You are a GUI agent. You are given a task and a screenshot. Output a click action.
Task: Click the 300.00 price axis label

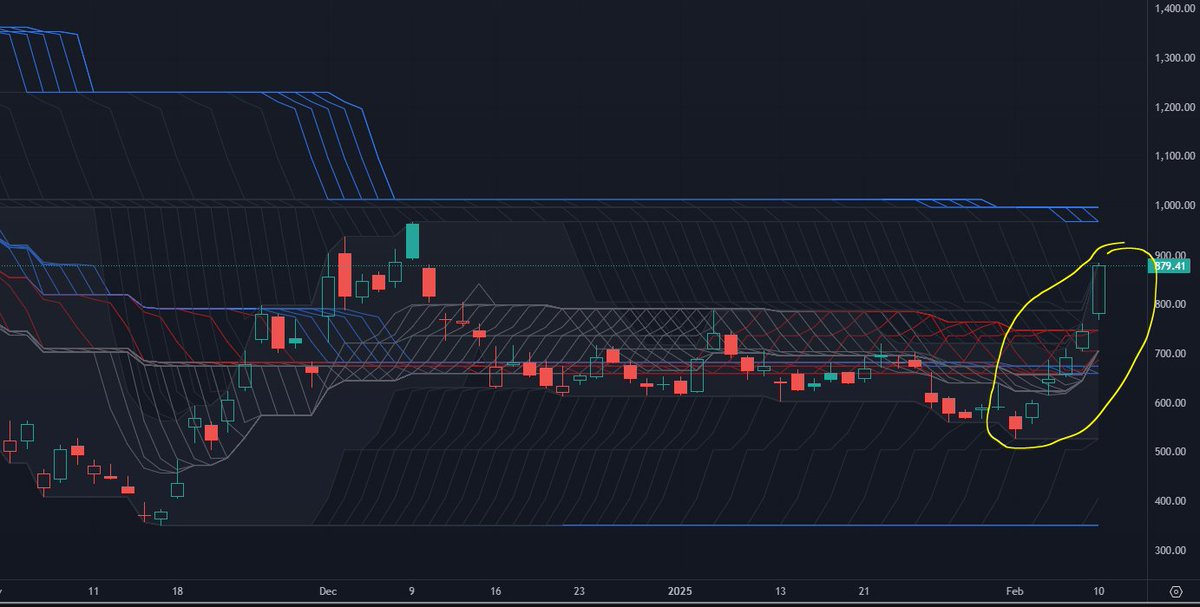(1169, 551)
